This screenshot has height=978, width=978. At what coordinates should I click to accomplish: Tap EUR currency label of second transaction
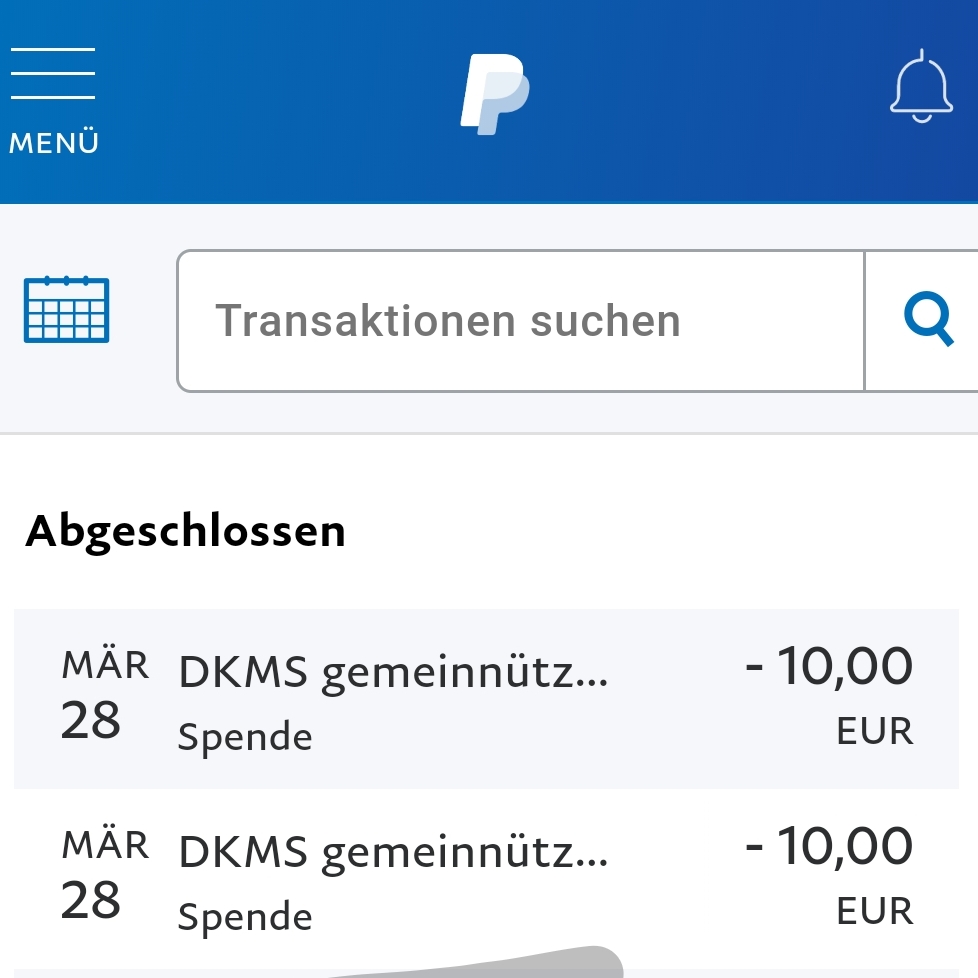coord(874,911)
